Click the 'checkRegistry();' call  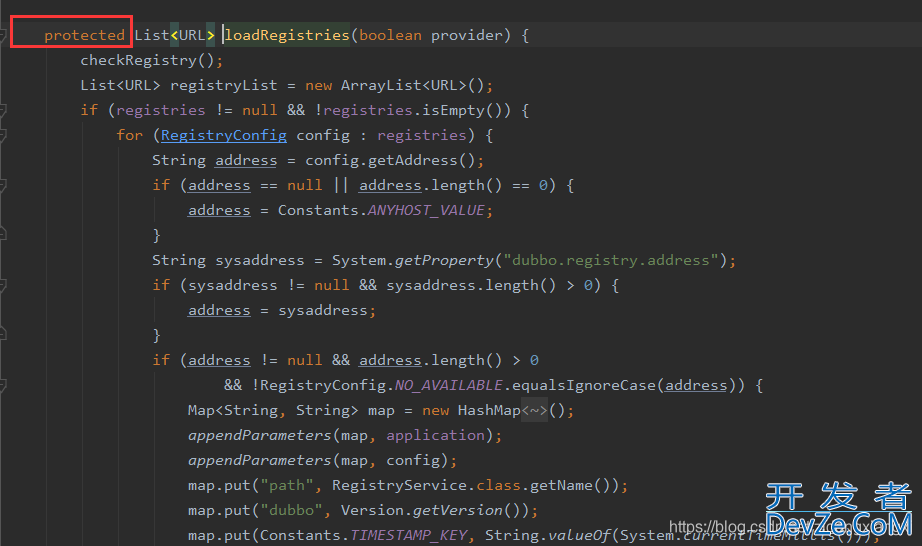tap(152, 61)
